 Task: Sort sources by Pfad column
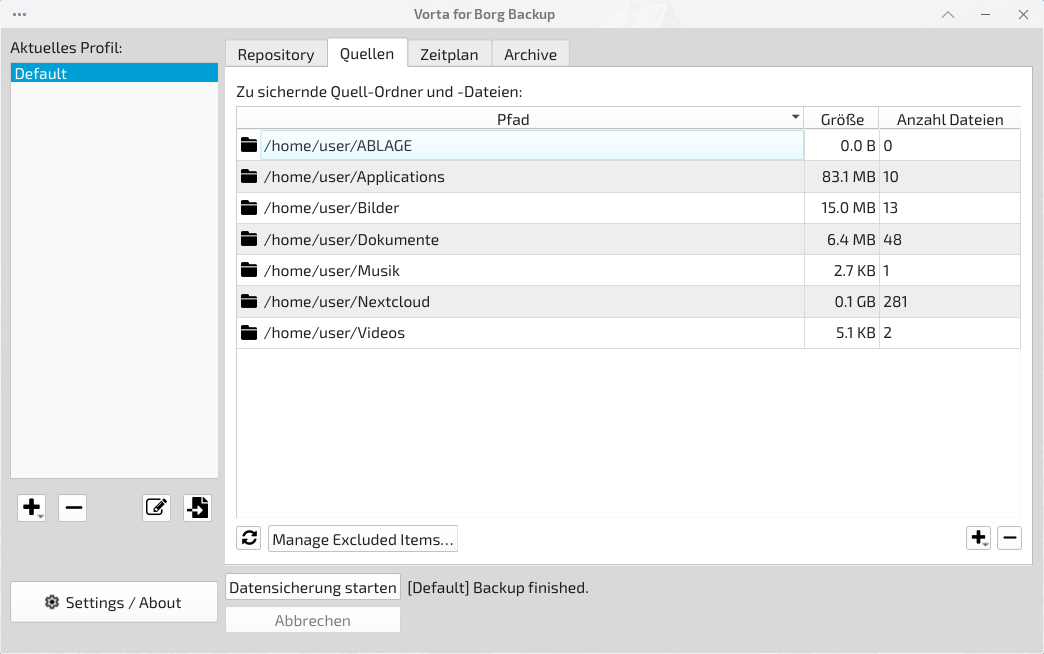513,119
